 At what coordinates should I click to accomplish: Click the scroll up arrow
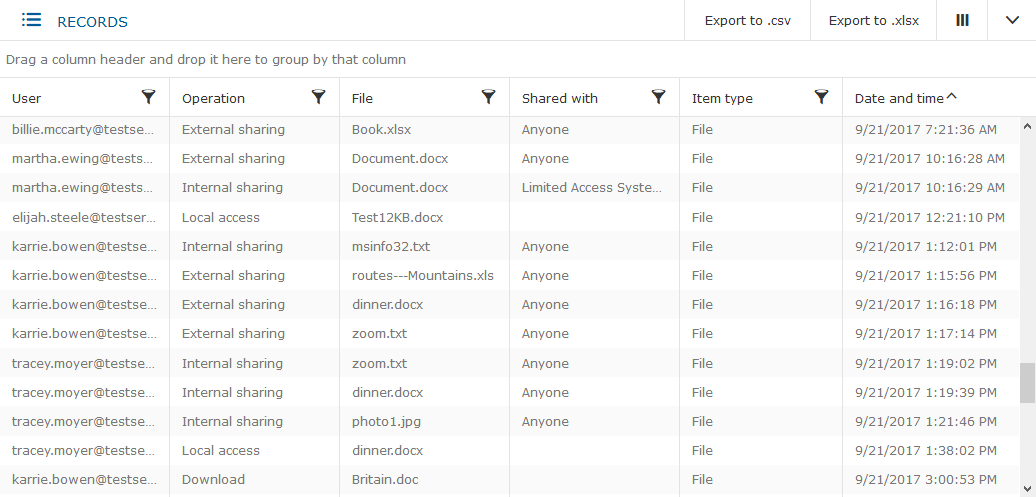point(1027,126)
